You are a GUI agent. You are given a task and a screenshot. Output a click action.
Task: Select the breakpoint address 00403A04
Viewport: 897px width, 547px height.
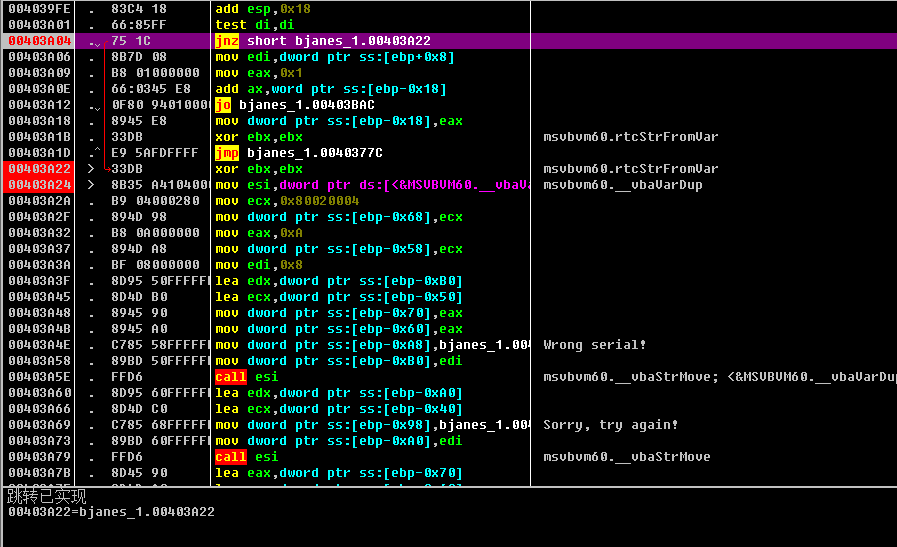40,41
